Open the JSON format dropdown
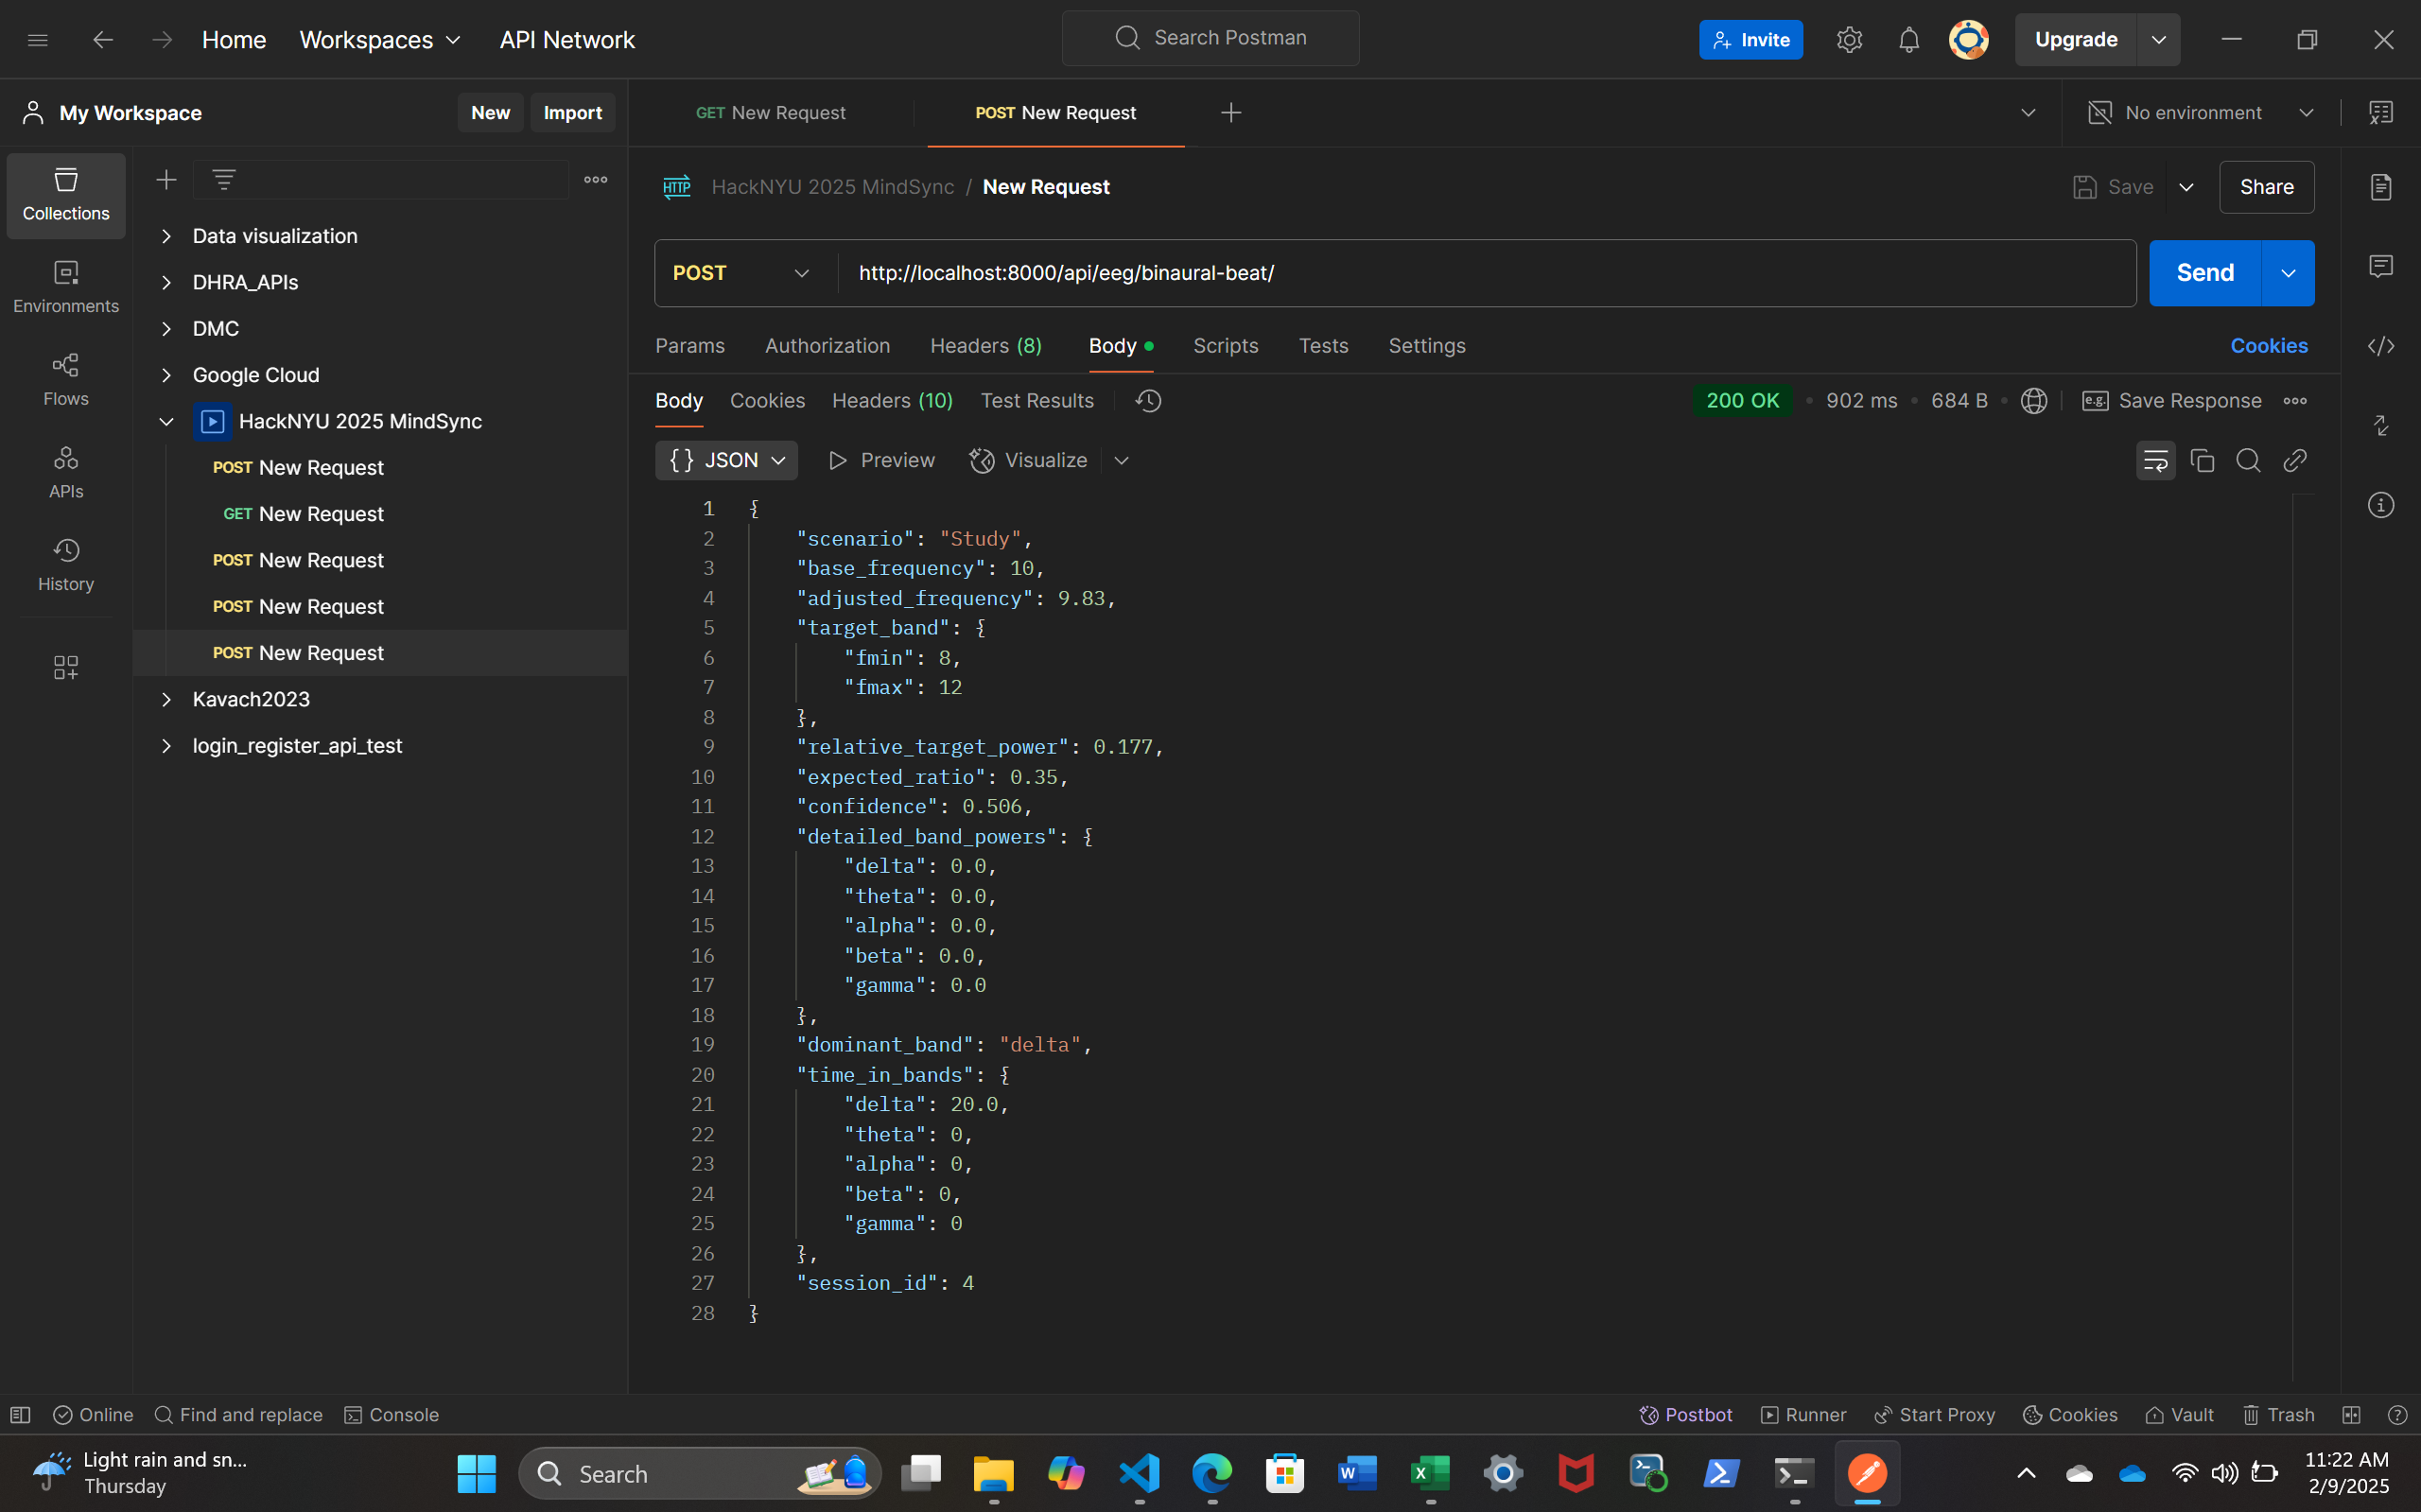This screenshot has height=1512, width=2421. click(x=727, y=460)
